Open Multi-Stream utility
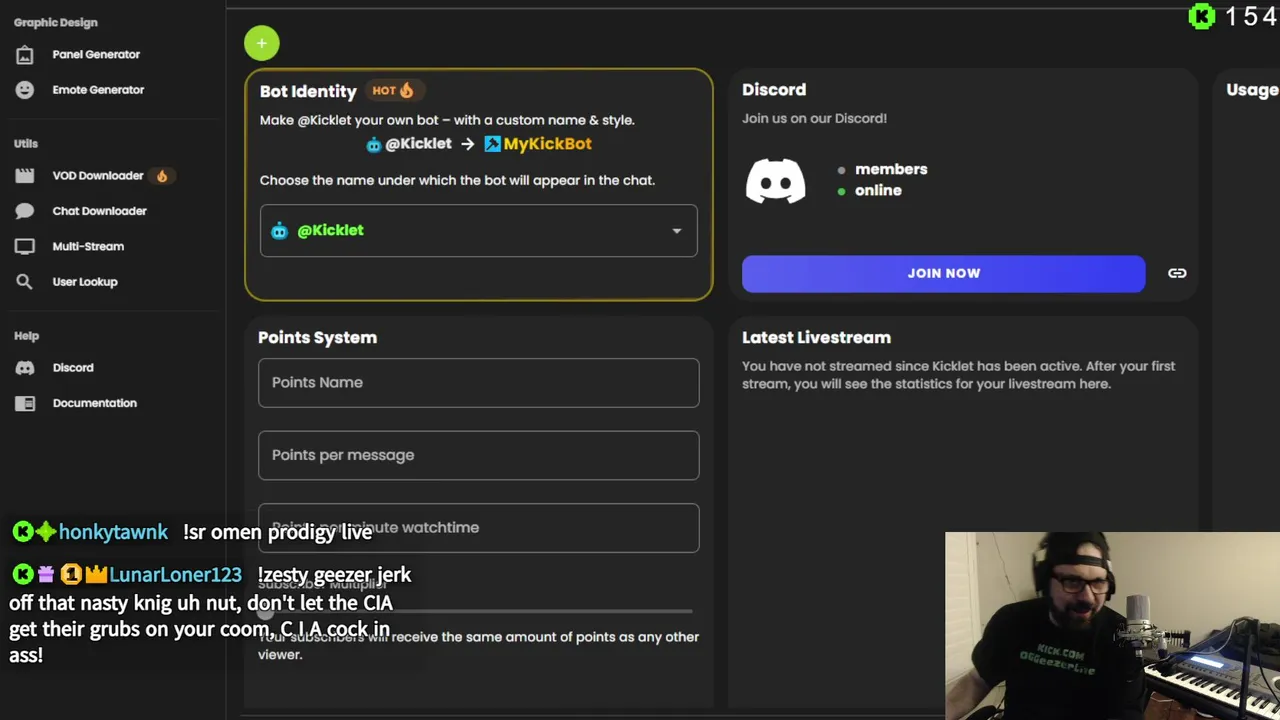This screenshot has height=720, width=1280. [x=88, y=246]
